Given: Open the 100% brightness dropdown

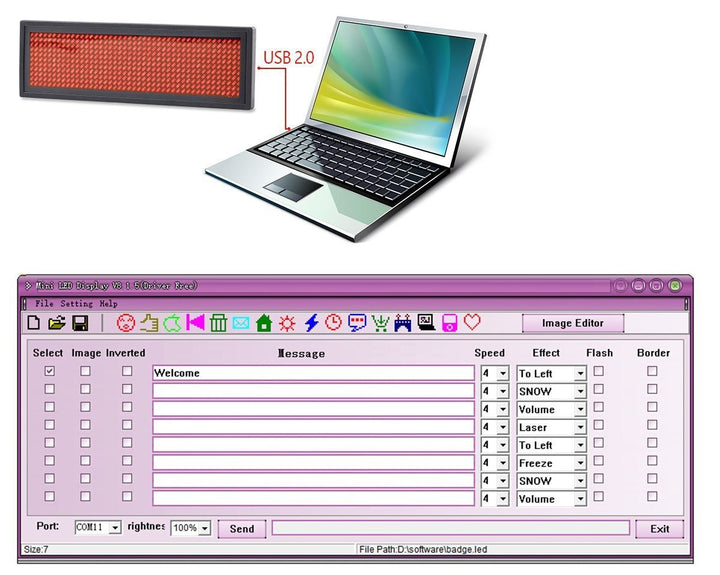Looking at the screenshot, I should (x=204, y=528).
